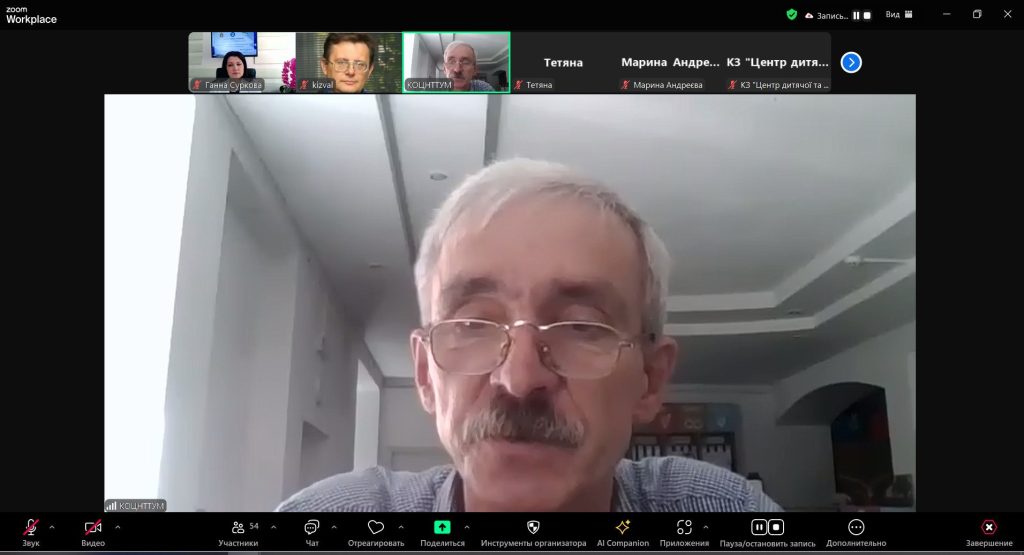
Task: Select Ганна Суркова video thumbnail
Action: coord(241,61)
